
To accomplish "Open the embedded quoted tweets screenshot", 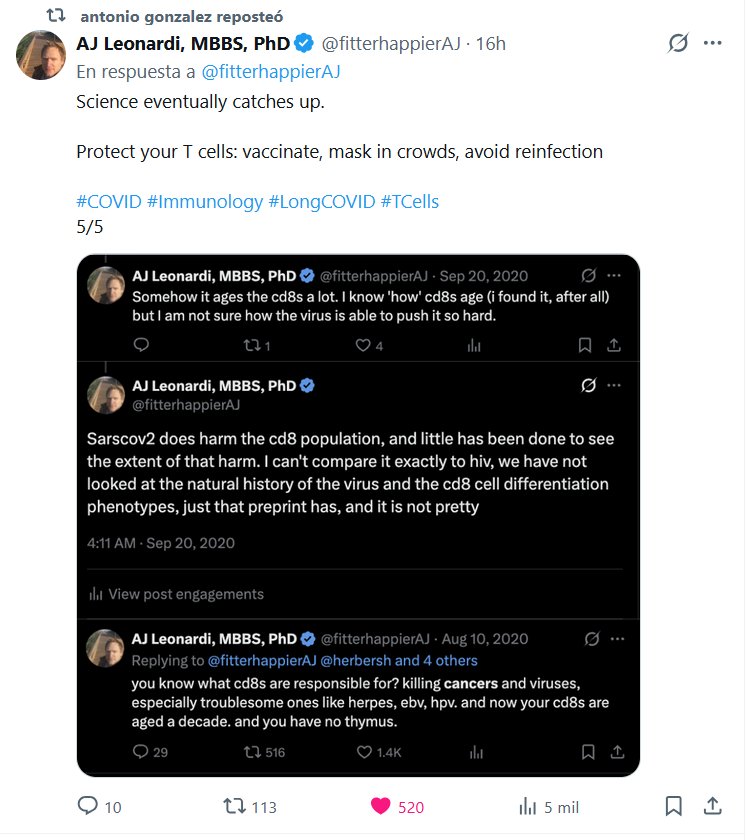I will 358,515.
